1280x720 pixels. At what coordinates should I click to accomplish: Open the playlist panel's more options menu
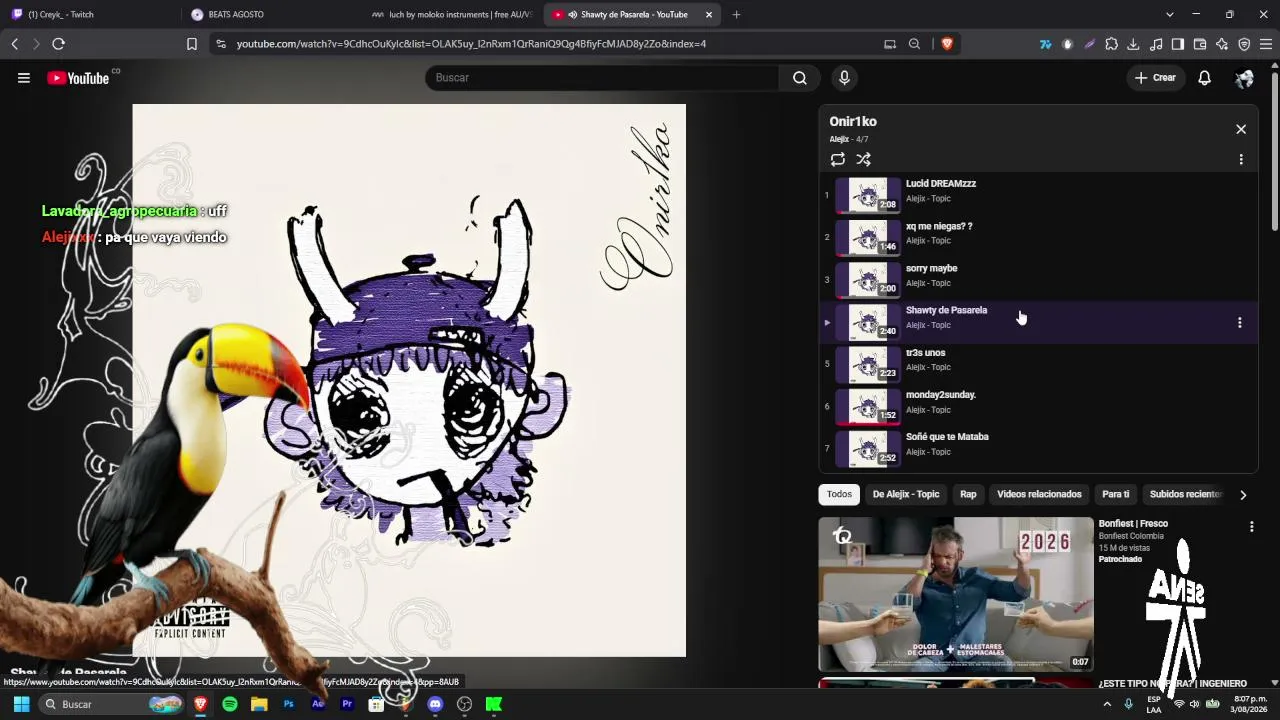tap(1241, 160)
